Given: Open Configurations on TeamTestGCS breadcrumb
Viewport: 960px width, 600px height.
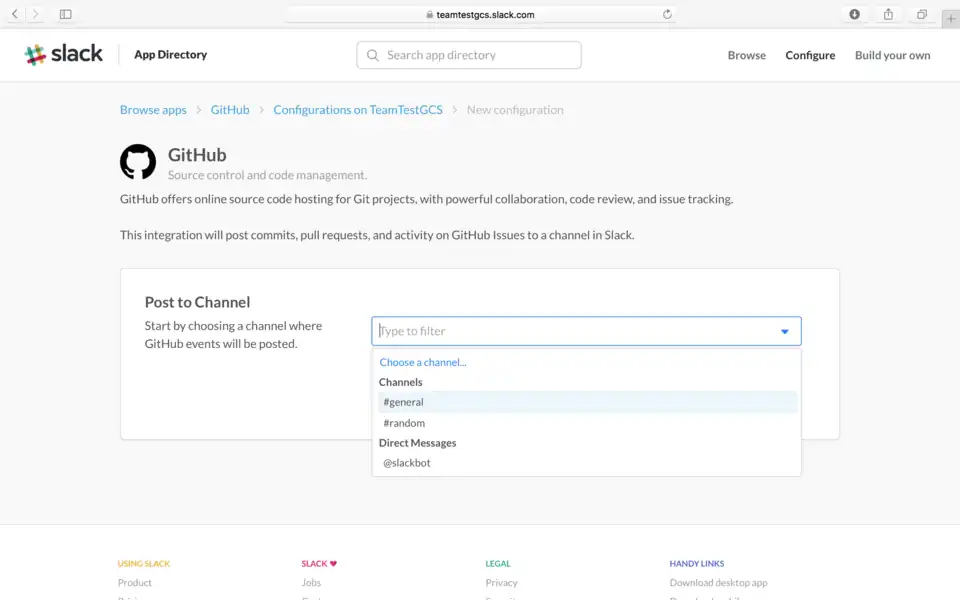Looking at the screenshot, I should click(x=357, y=110).
